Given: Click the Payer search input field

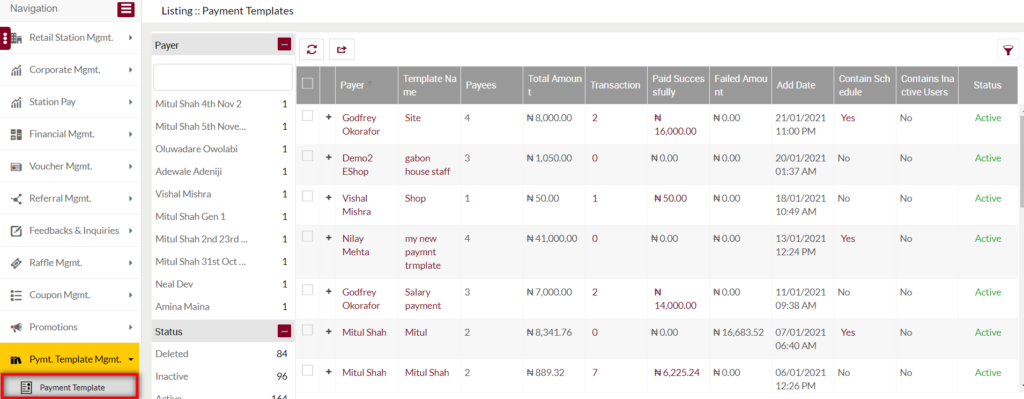Looking at the screenshot, I should point(223,77).
